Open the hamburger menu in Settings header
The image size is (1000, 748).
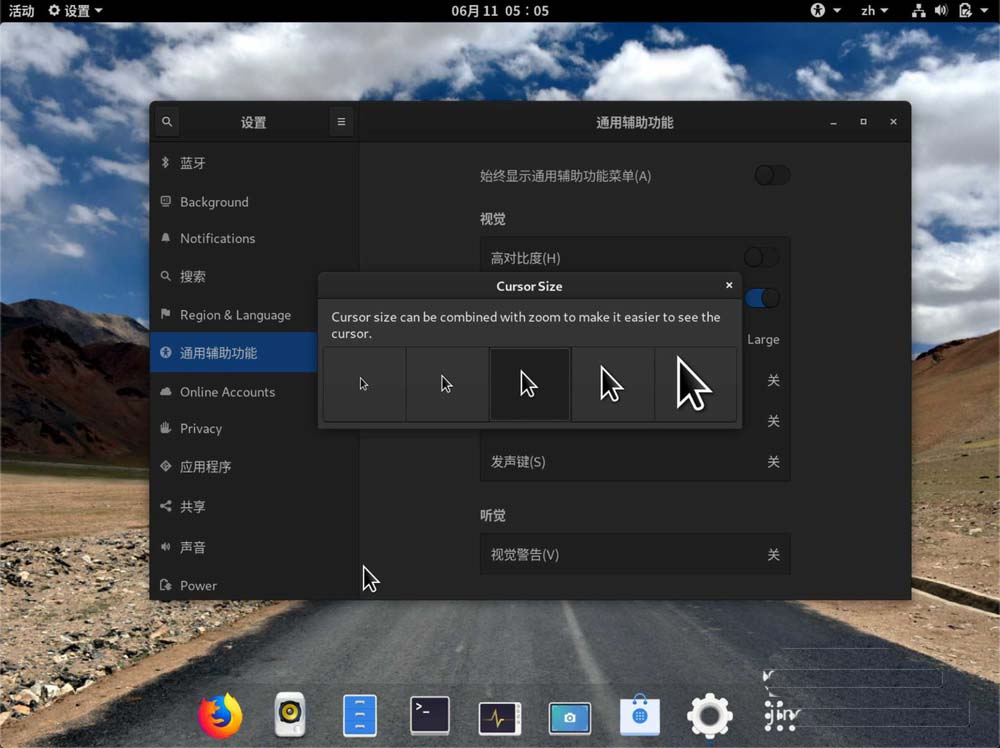[x=341, y=122]
